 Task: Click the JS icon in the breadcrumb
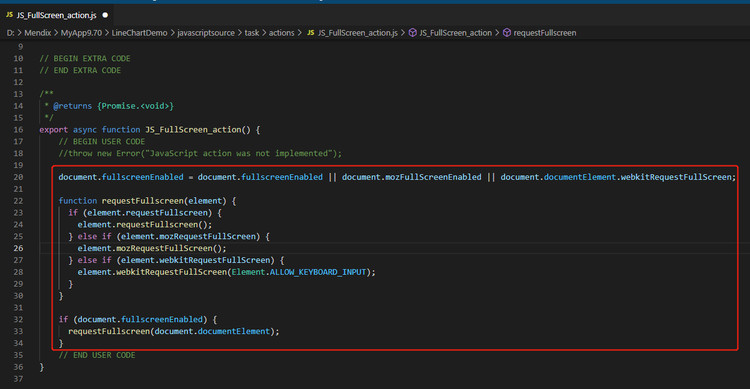(311, 33)
